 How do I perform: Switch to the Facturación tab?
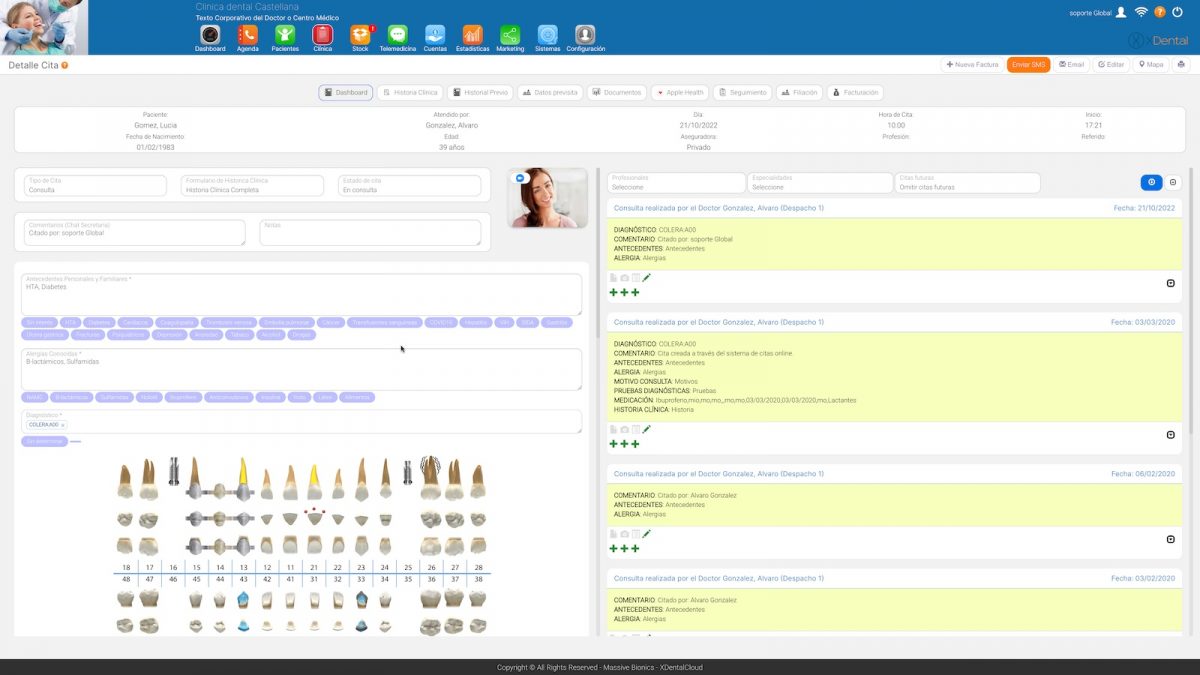[x=855, y=93]
